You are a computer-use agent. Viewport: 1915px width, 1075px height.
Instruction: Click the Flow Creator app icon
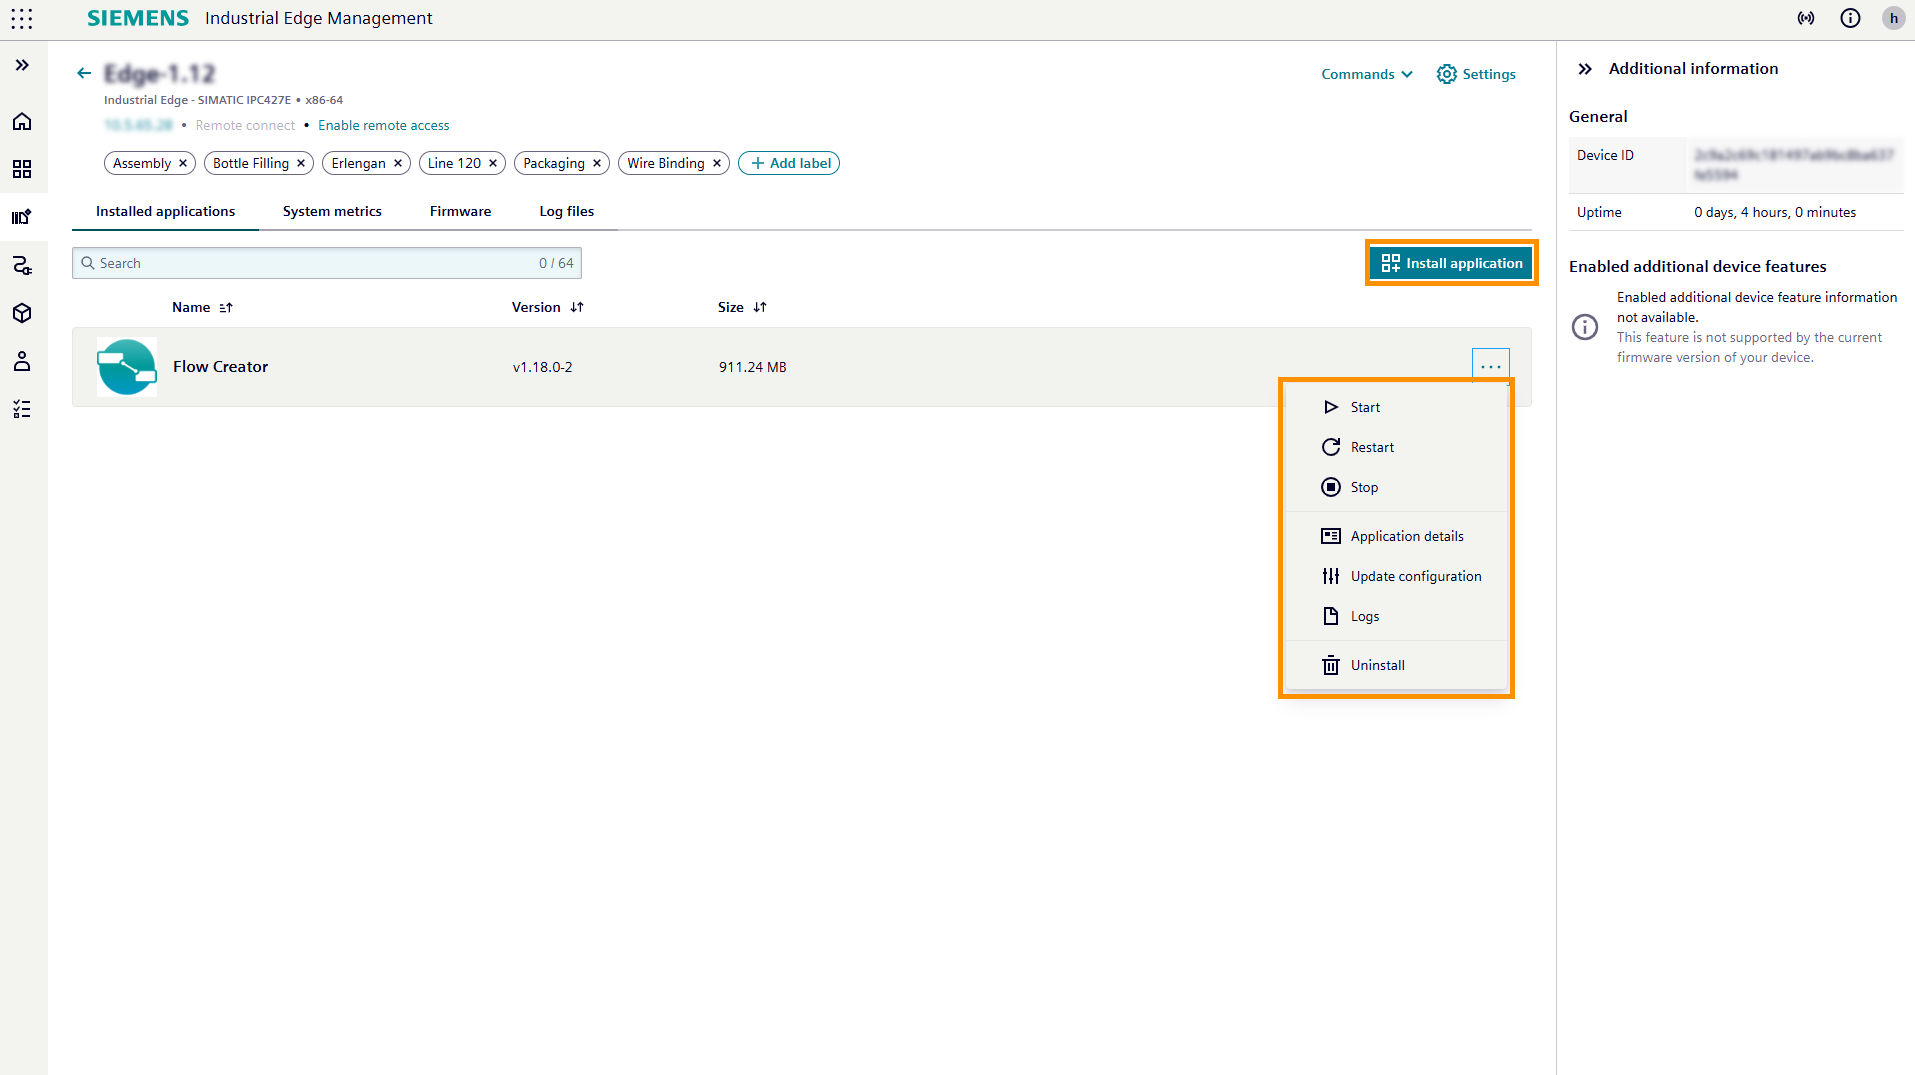pos(127,367)
